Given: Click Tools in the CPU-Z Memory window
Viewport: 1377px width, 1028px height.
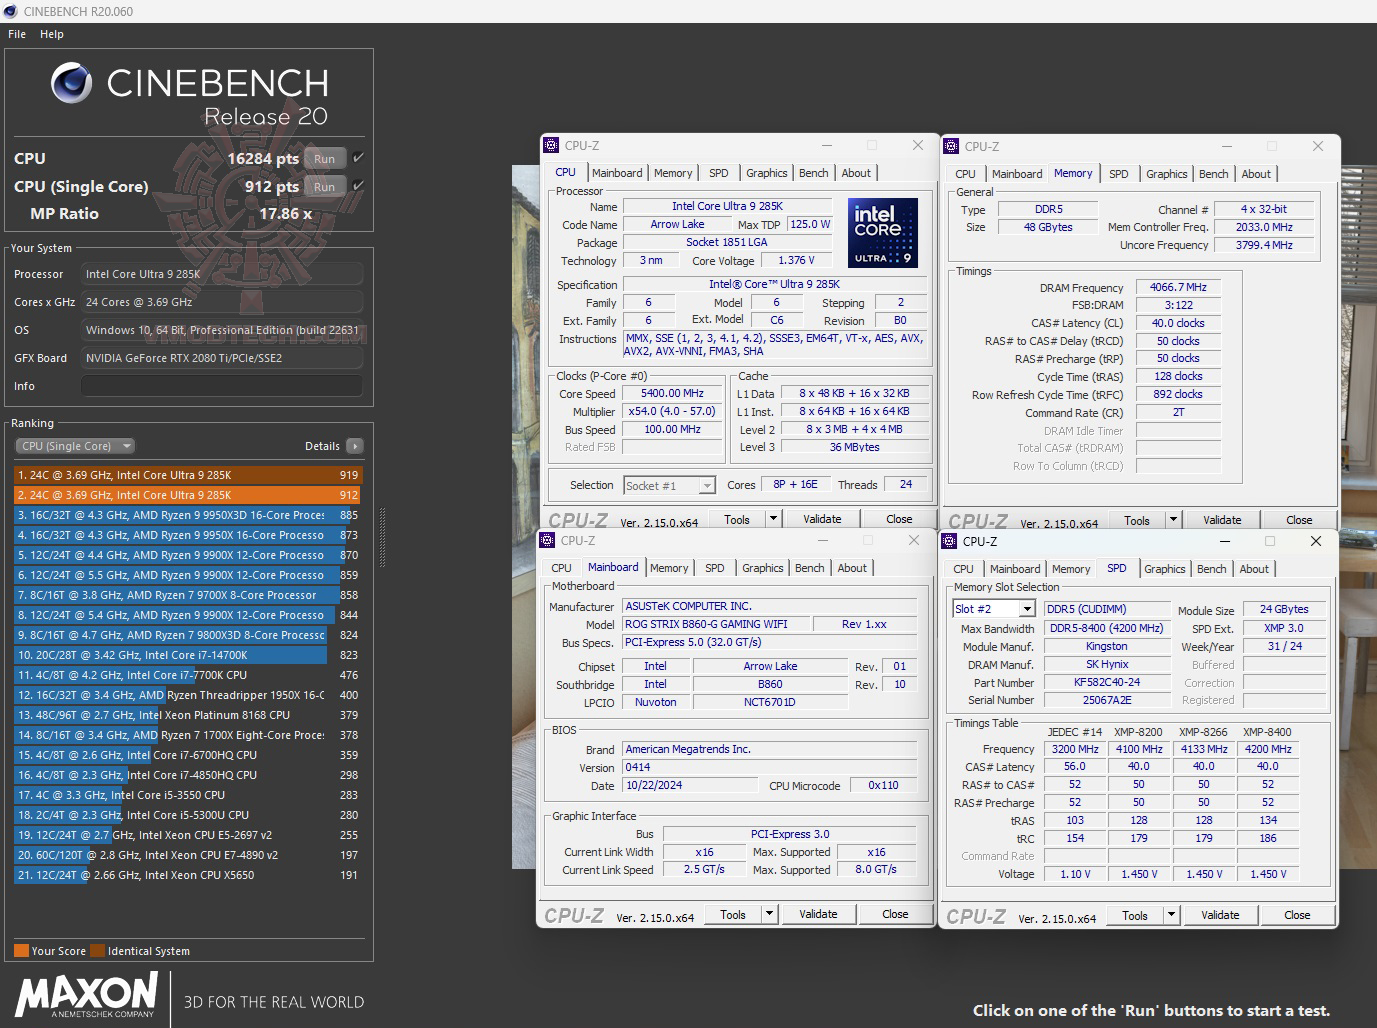Looking at the screenshot, I should 1137,520.
